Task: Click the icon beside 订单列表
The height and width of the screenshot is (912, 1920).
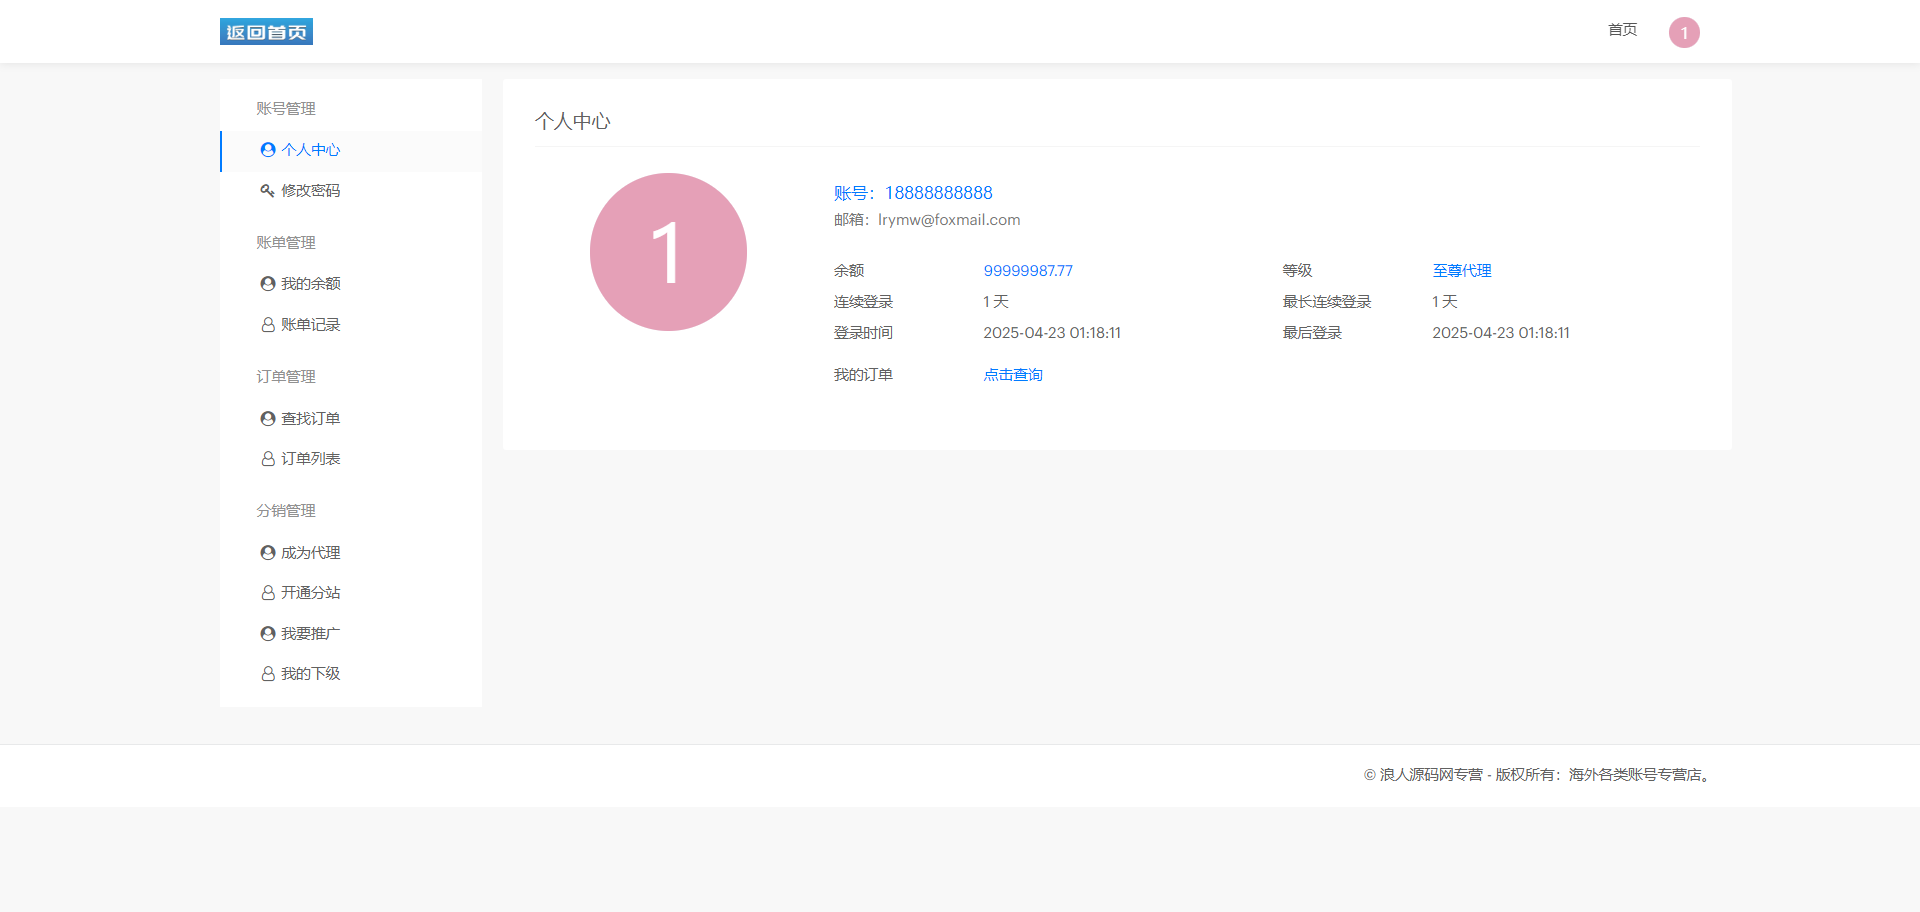Action: click(268, 459)
